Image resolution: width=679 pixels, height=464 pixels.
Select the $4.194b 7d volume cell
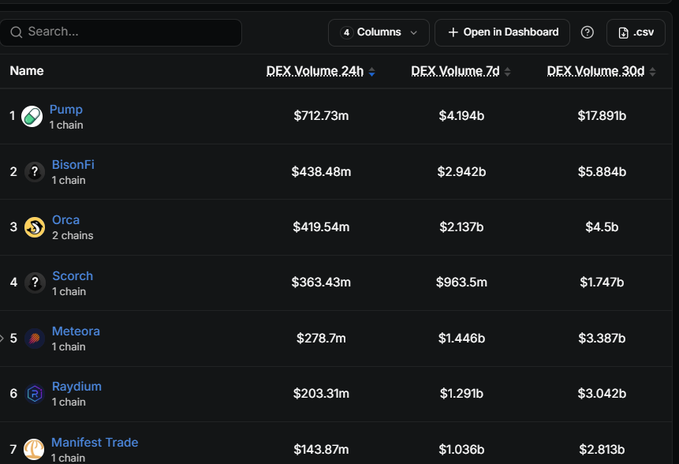(462, 116)
